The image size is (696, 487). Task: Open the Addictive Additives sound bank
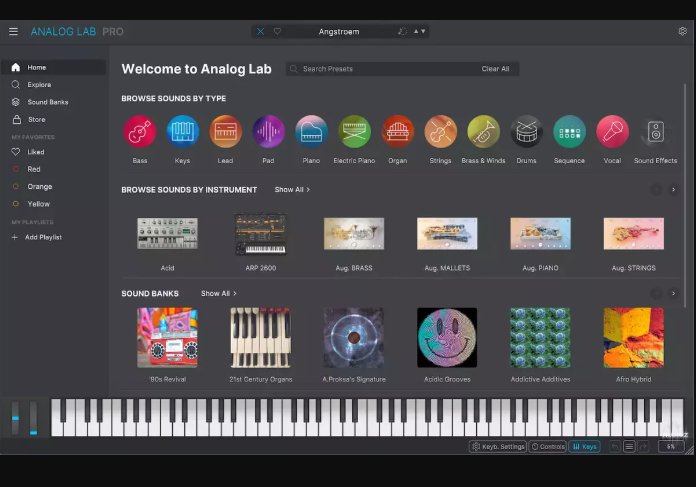540,338
